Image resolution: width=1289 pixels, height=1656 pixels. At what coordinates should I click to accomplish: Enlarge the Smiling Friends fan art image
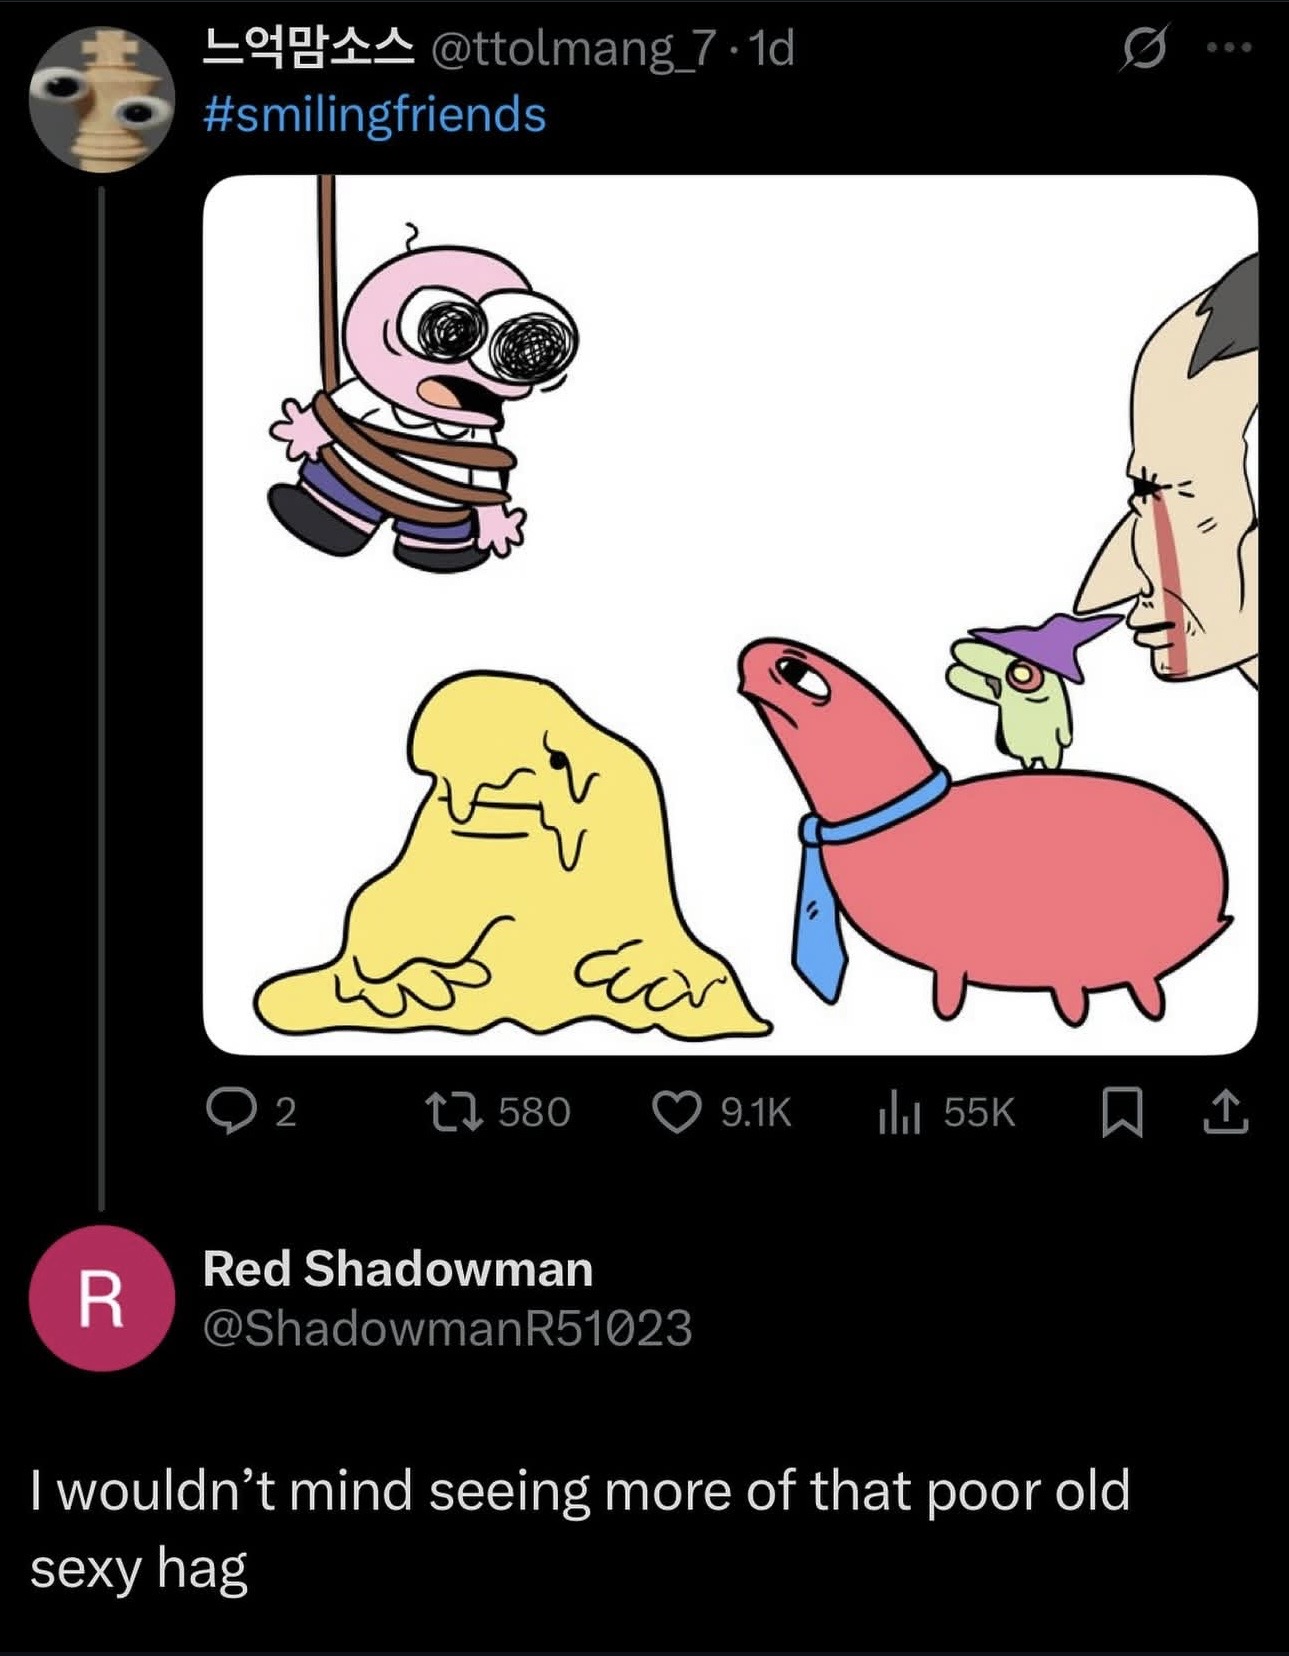730,614
